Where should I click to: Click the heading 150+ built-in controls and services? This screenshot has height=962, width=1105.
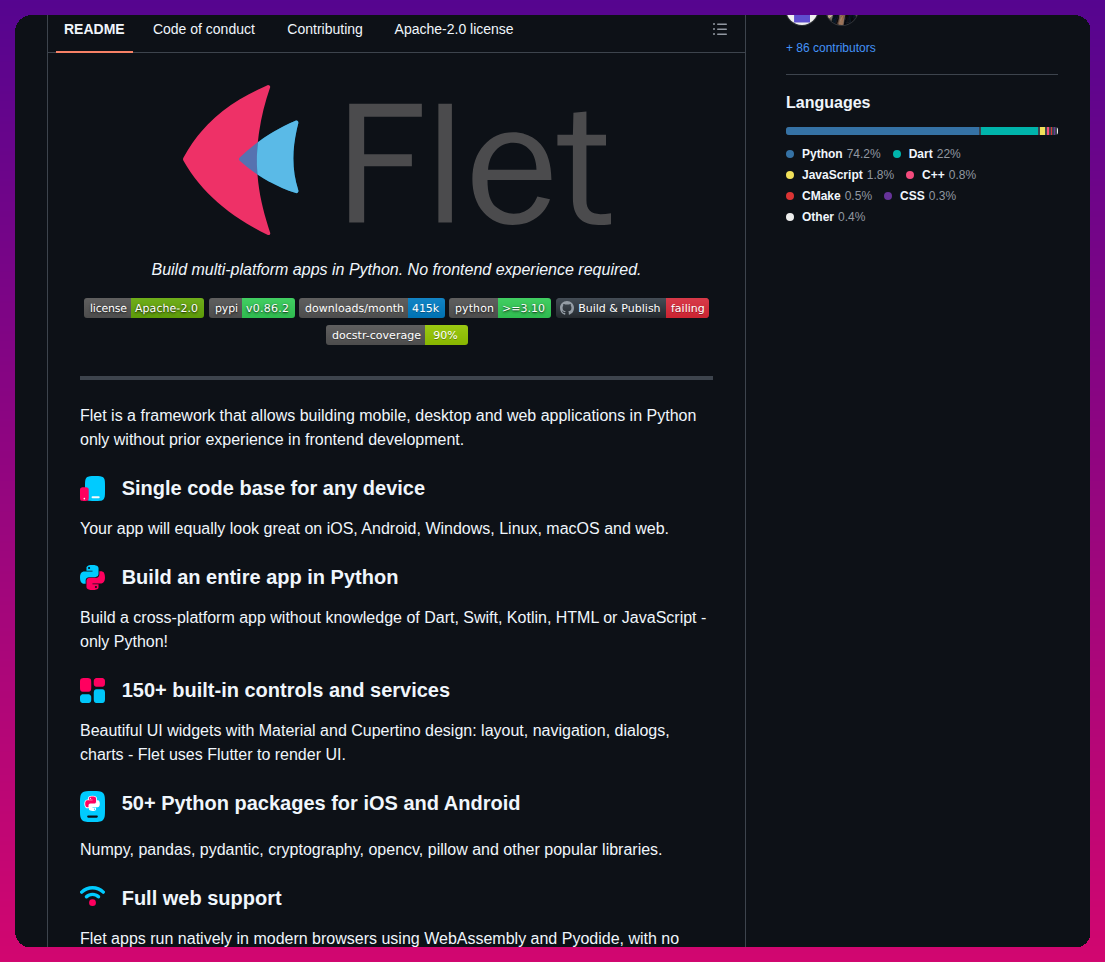point(285,690)
